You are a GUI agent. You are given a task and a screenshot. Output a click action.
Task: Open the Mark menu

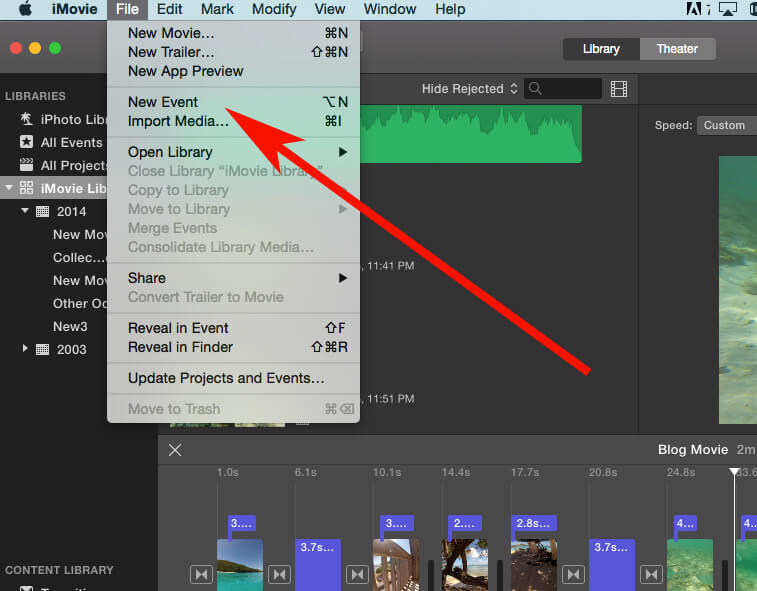[x=217, y=9]
